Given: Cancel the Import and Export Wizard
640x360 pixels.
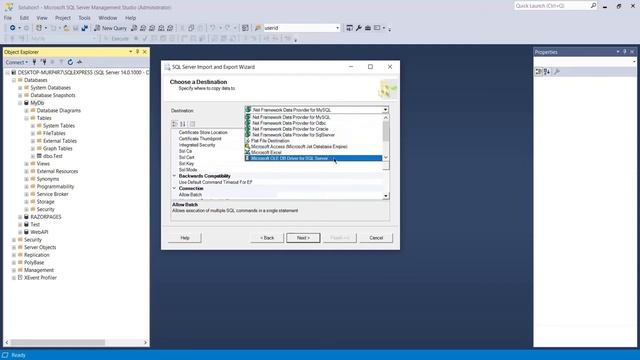Looking at the screenshot, I should 376,238.
